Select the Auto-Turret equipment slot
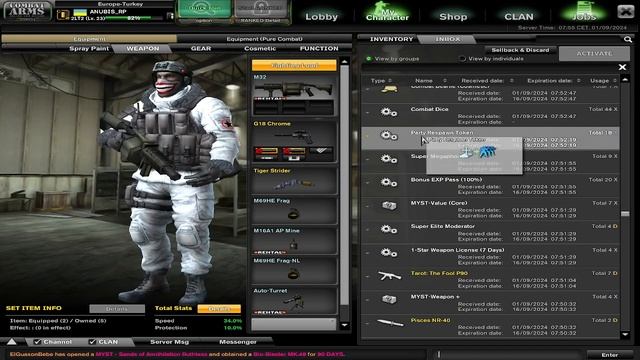Viewport: 640px width, 360px height. (x=293, y=302)
